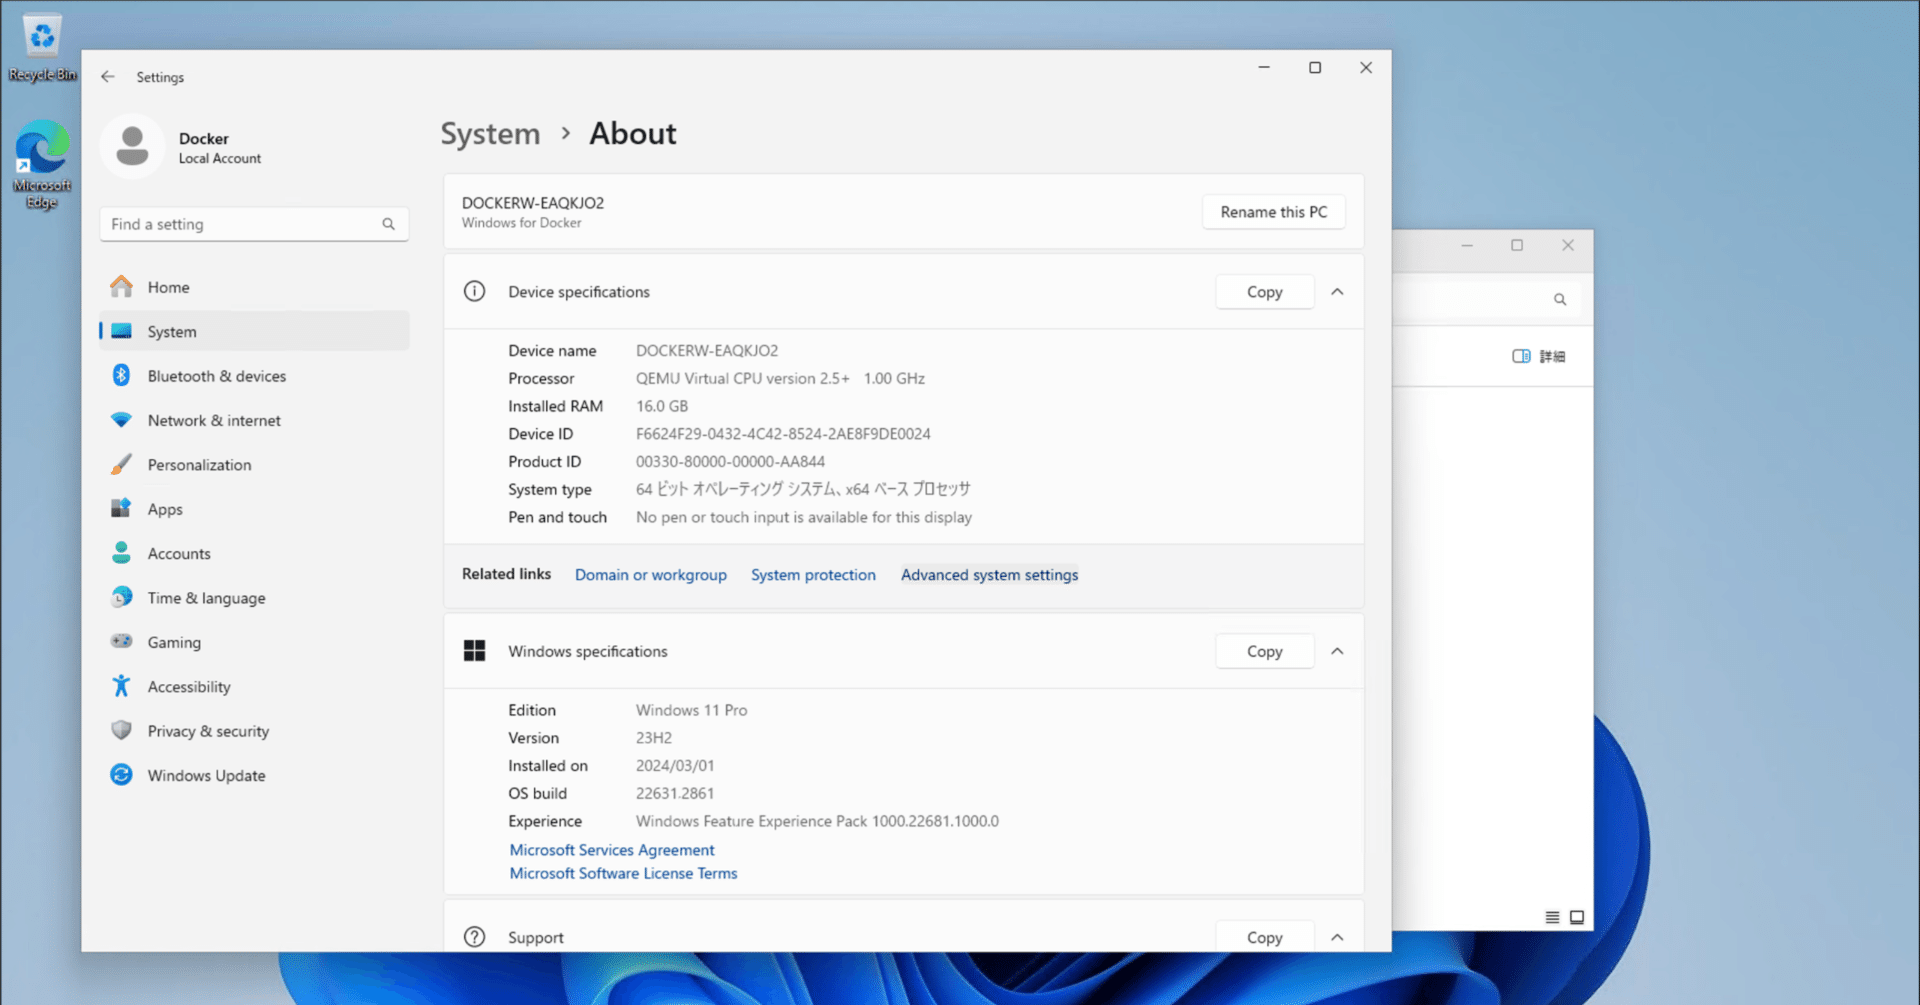This screenshot has height=1005, width=1920.
Task: Collapse the Windows specifications section
Action: (x=1337, y=651)
